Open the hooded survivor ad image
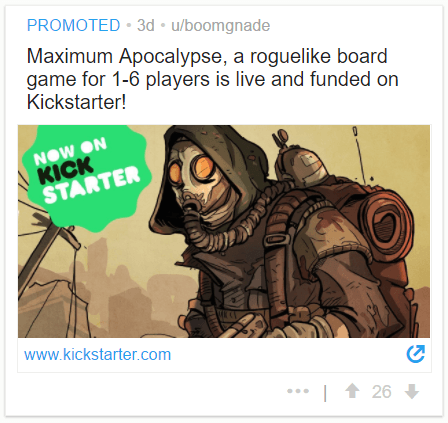Viewport: 448px width, 423px height. click(224, 231)
